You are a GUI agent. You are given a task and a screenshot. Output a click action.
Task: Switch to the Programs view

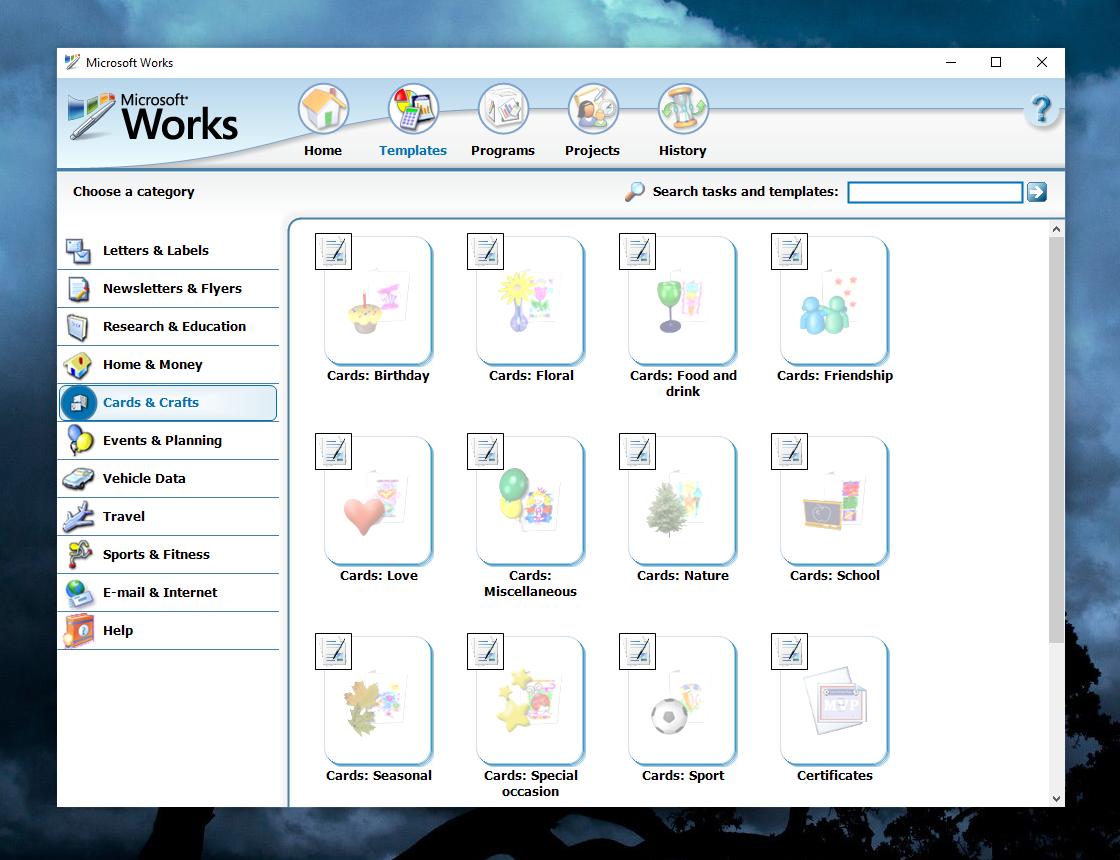click(x=503, y=120)
